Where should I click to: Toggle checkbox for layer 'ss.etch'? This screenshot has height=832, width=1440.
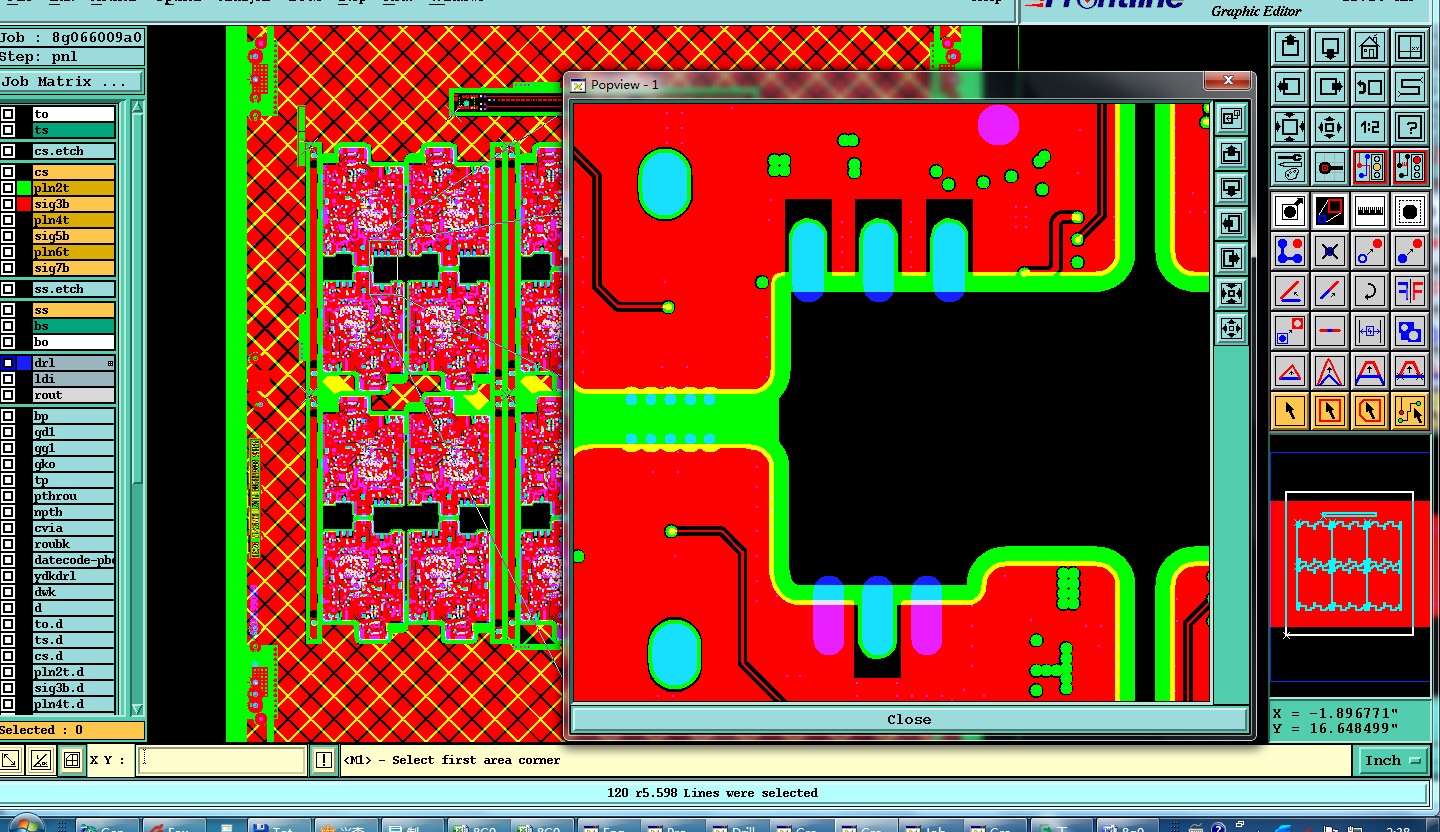pyautogui.click(x=8, y=289)
